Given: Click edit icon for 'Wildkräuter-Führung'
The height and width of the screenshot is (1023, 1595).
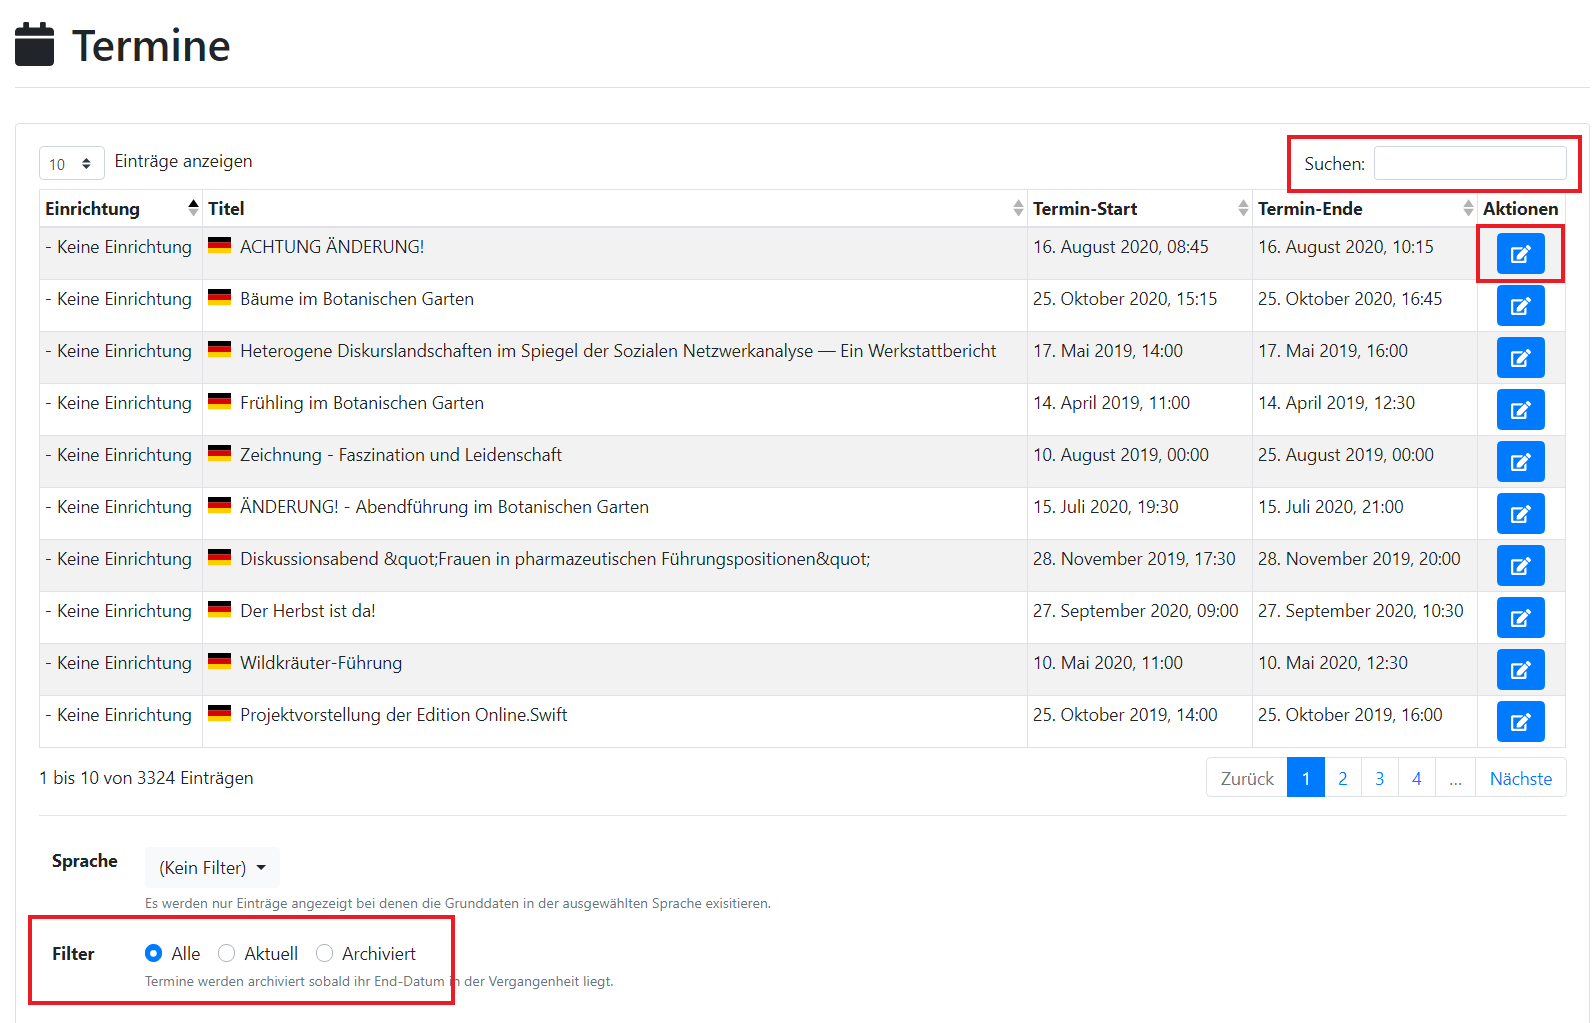Looking at the screenshot, I should tap(1520, 670).
